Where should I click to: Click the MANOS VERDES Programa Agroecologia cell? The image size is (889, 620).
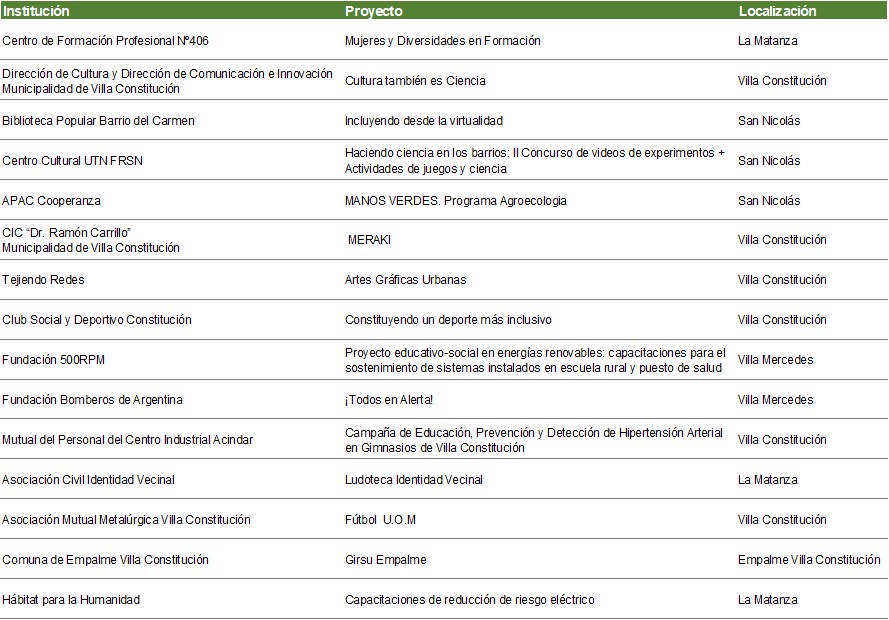[x=455, y=201]
